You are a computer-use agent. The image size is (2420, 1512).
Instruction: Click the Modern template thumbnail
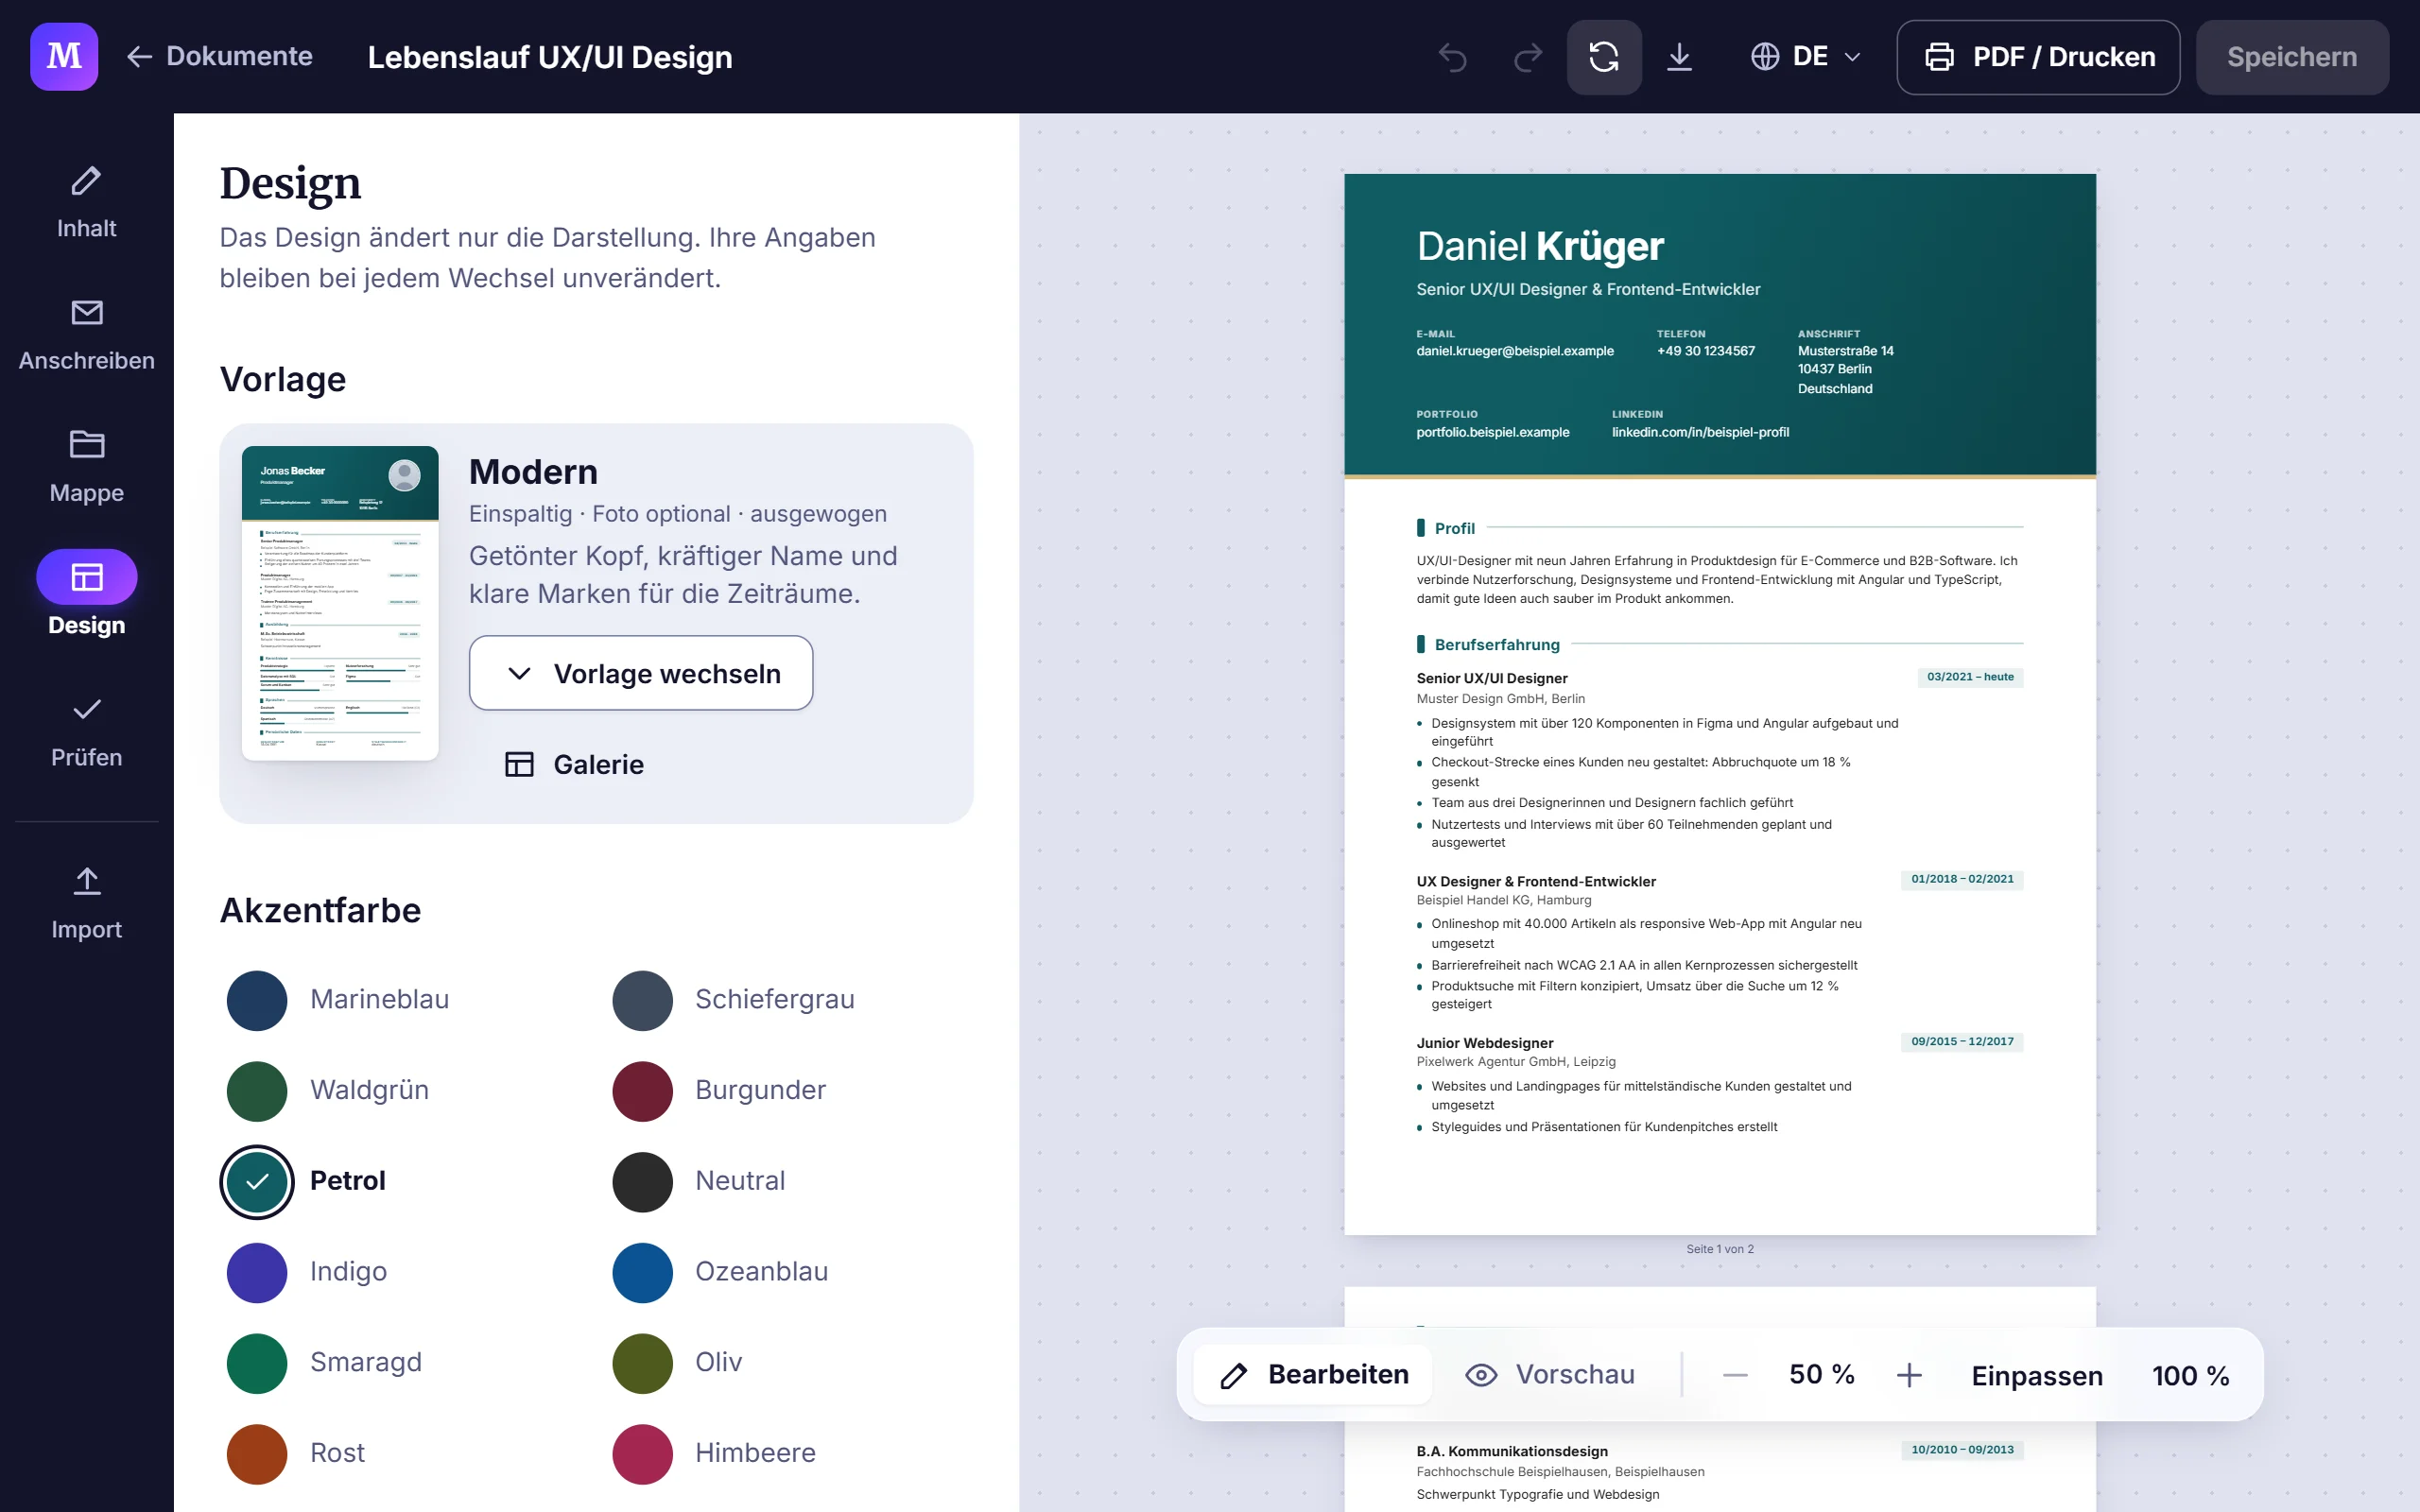click(x=340, y=603)
